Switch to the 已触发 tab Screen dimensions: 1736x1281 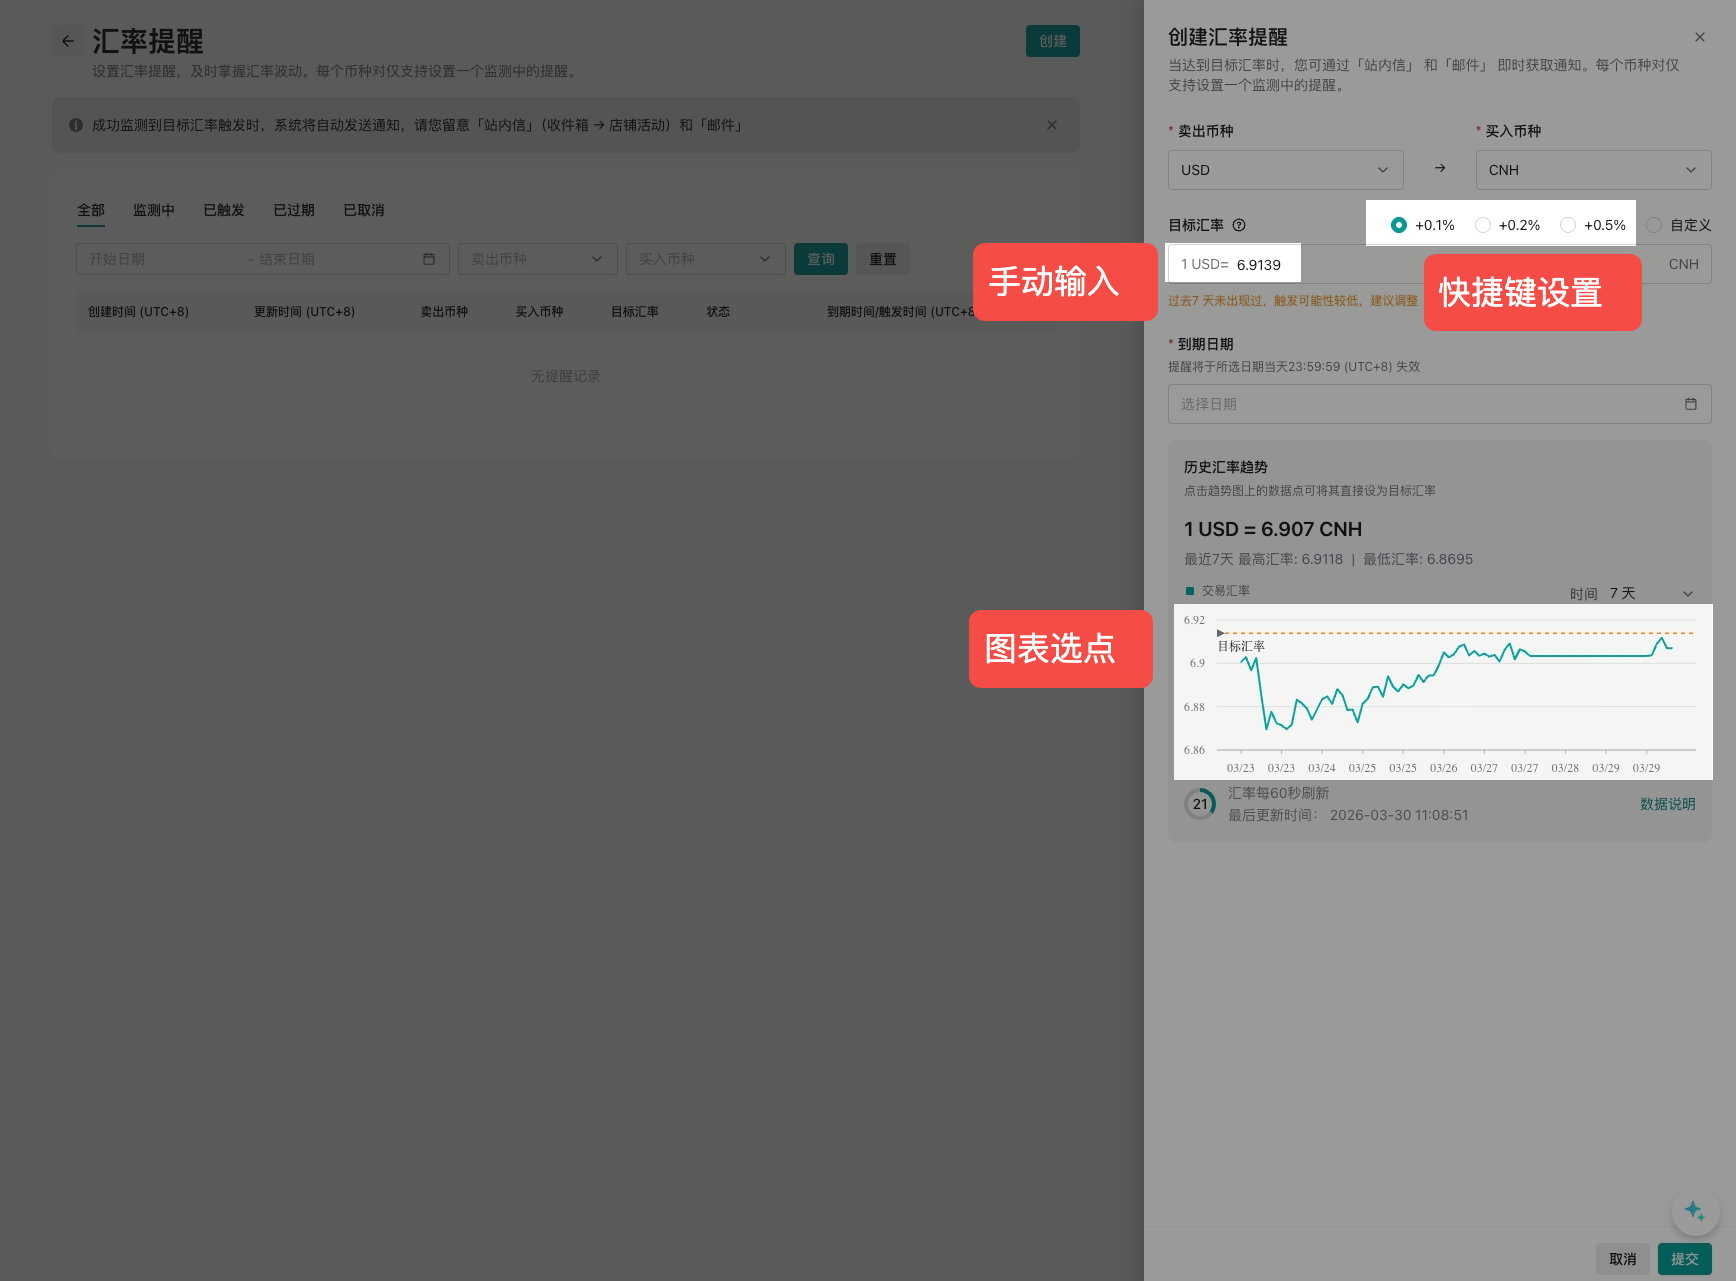(x=224, y=210)
